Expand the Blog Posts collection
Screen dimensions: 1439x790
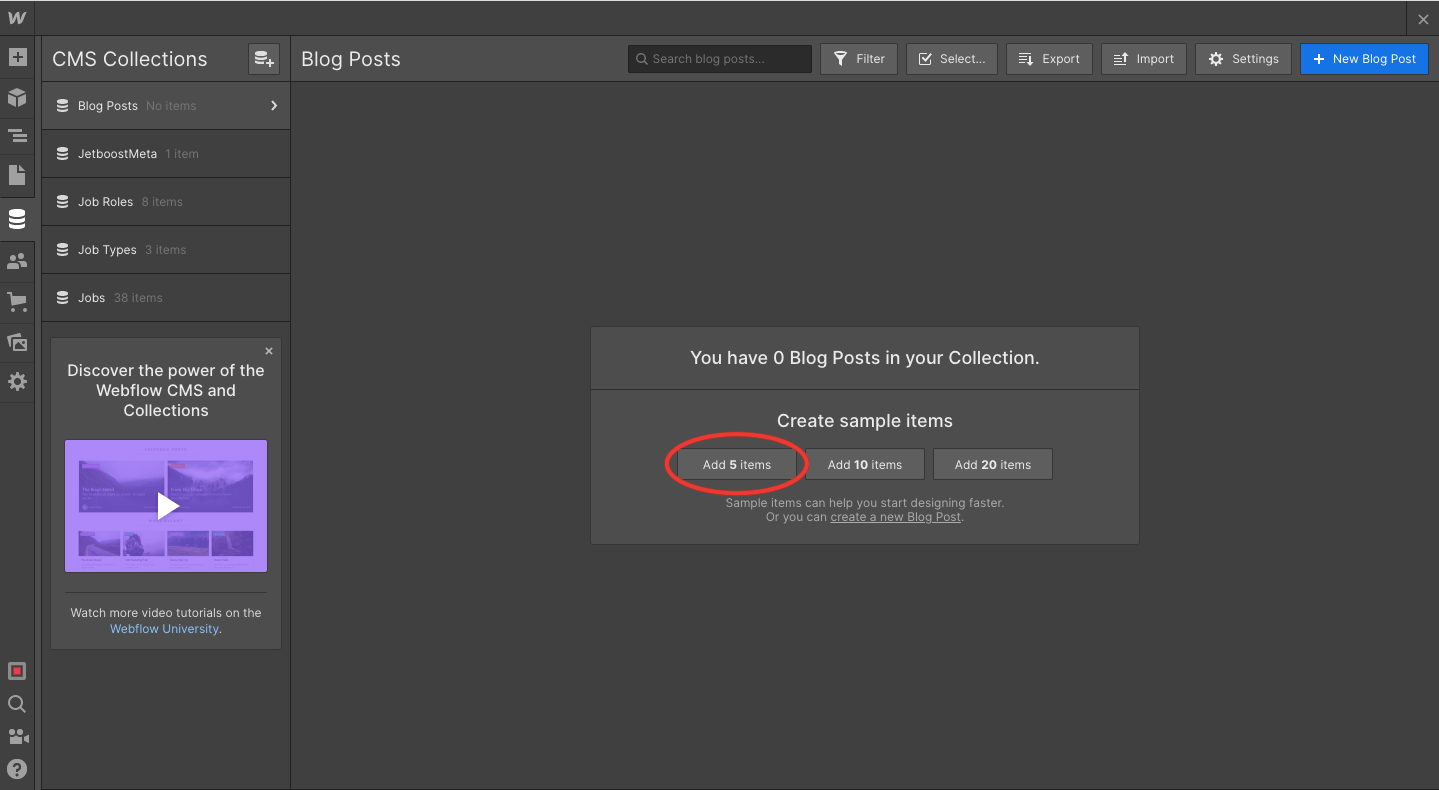(272, 105)
